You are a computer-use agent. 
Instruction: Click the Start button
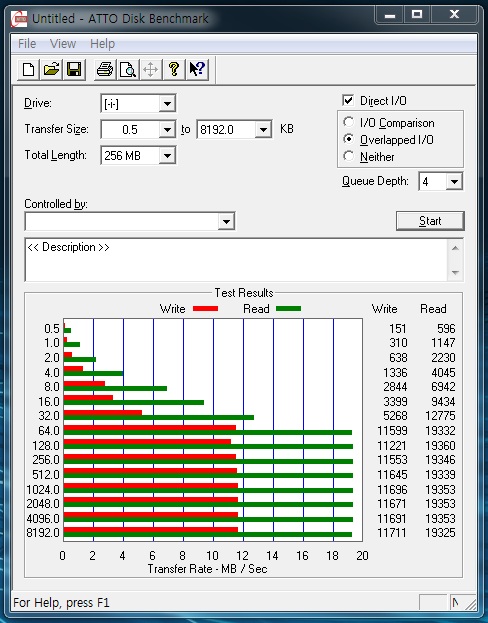click(x=430, y=221)
